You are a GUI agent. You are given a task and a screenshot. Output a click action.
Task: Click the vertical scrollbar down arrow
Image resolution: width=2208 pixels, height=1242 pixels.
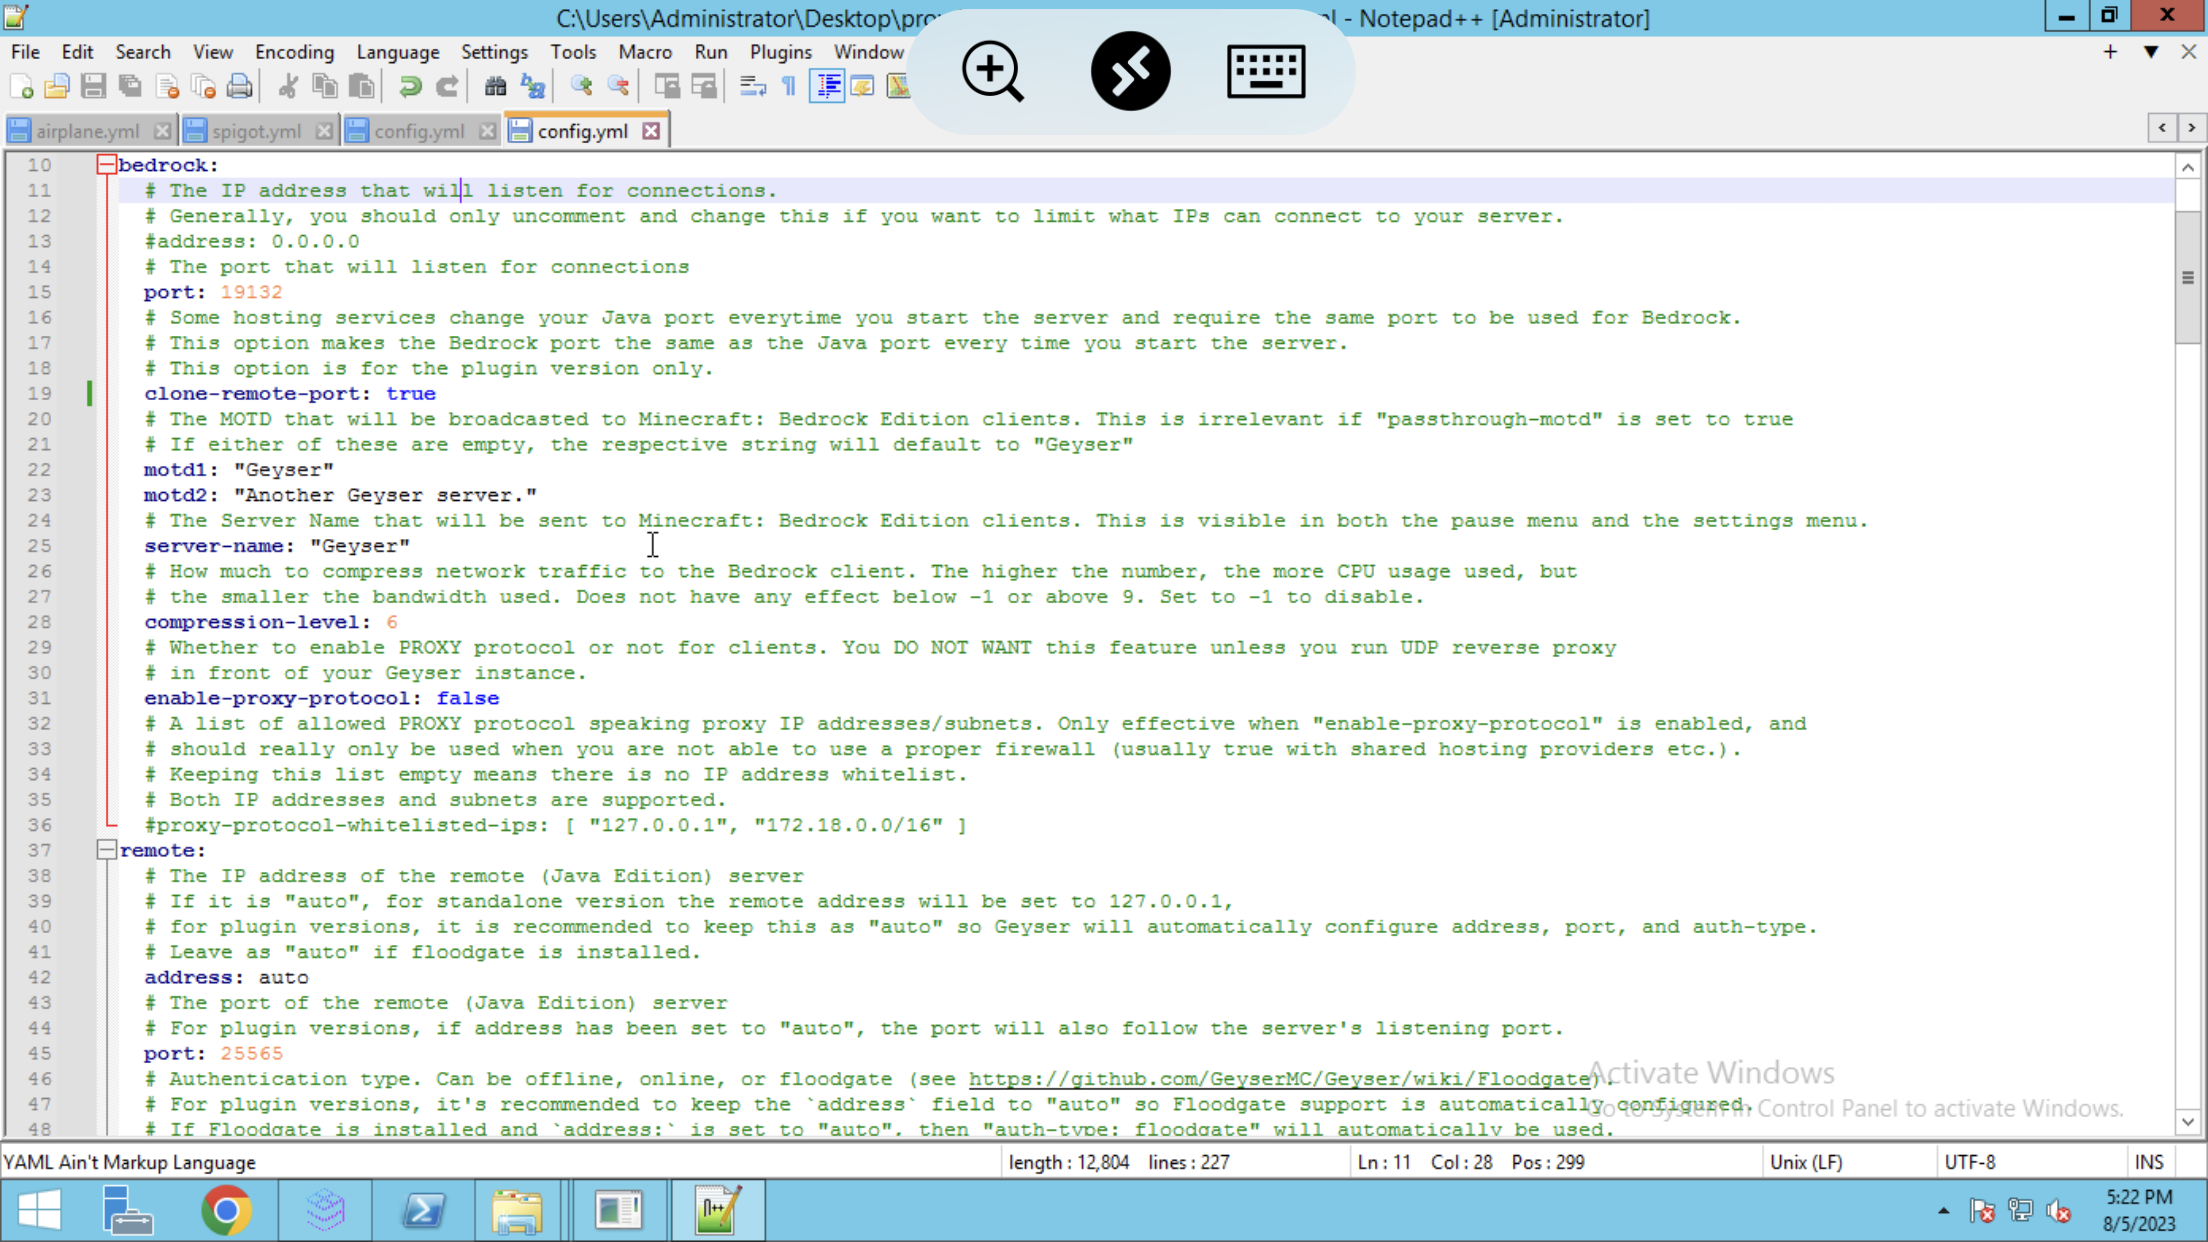(x=2187, y=1122)
